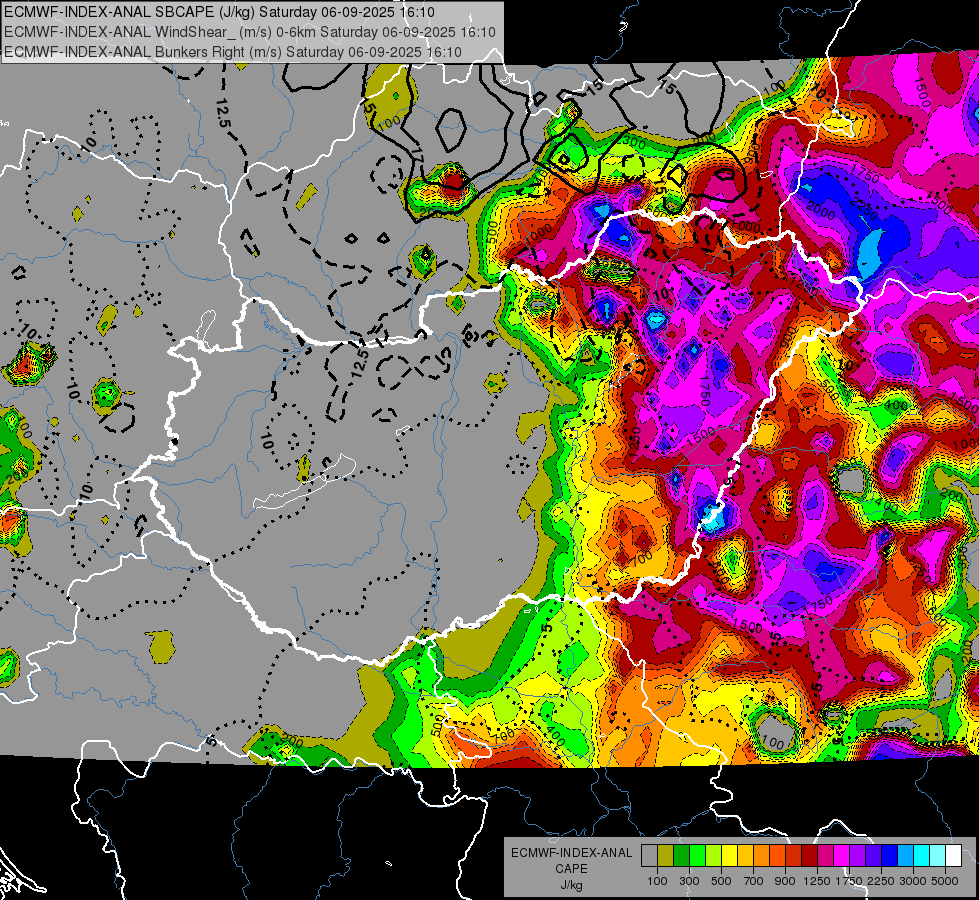Click the 2250 contour label on the map
The height and width of the screenshot is (900, 979).
(864, 210)
